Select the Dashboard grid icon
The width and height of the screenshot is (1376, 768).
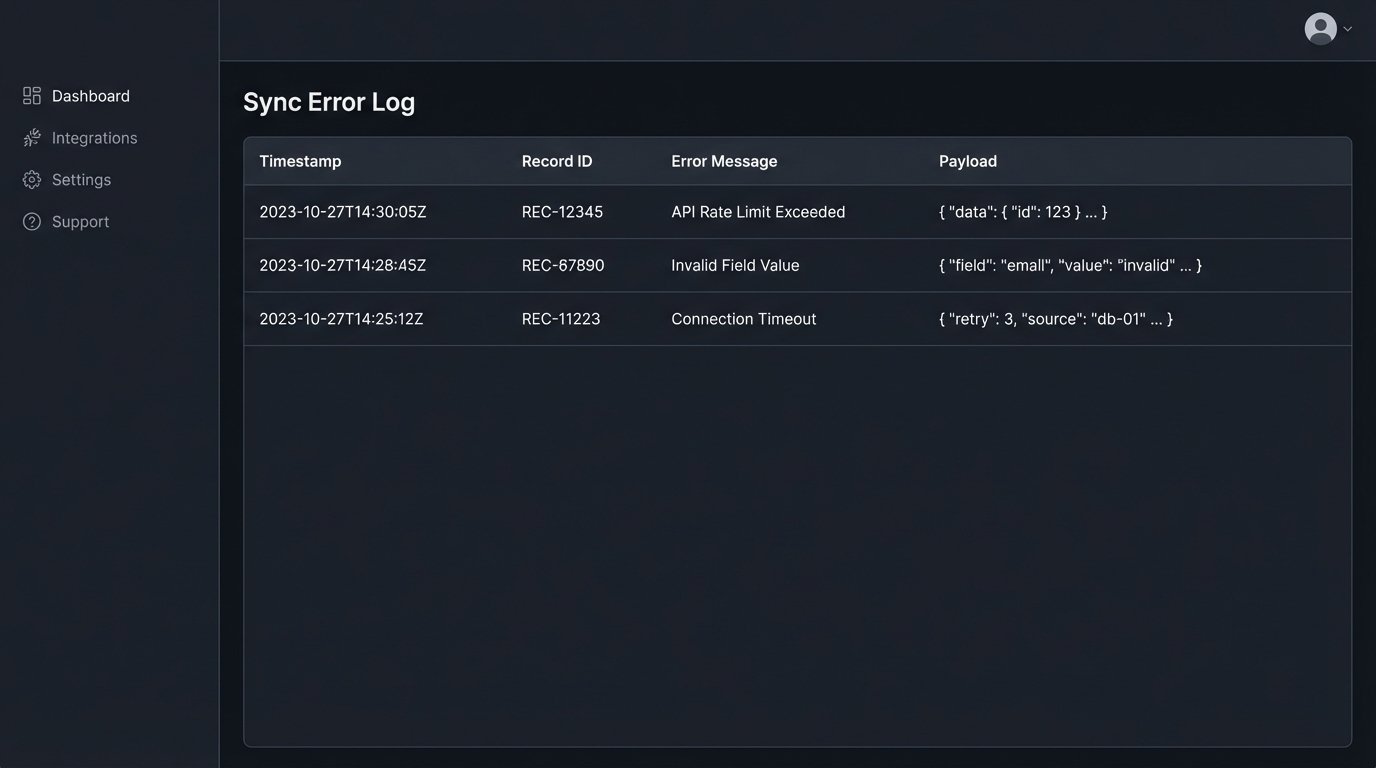pyautogui.click(x=32, y=95)
